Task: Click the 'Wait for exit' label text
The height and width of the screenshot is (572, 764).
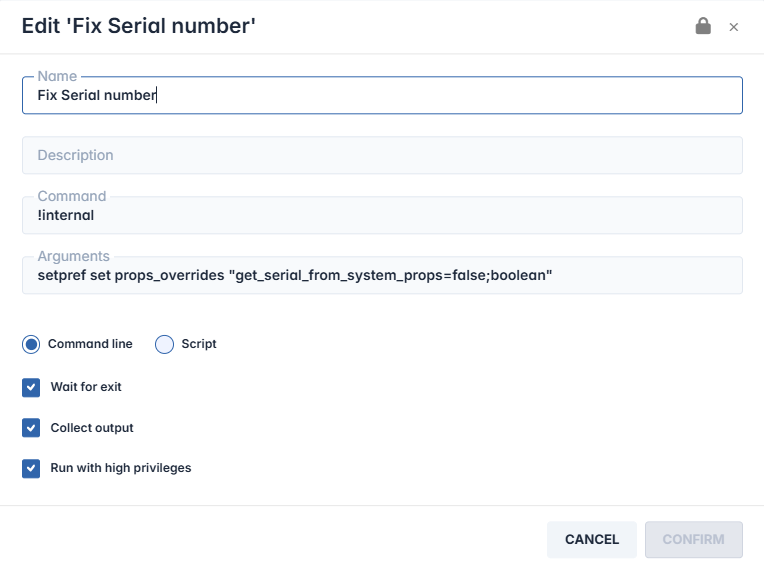Action: 86,387
